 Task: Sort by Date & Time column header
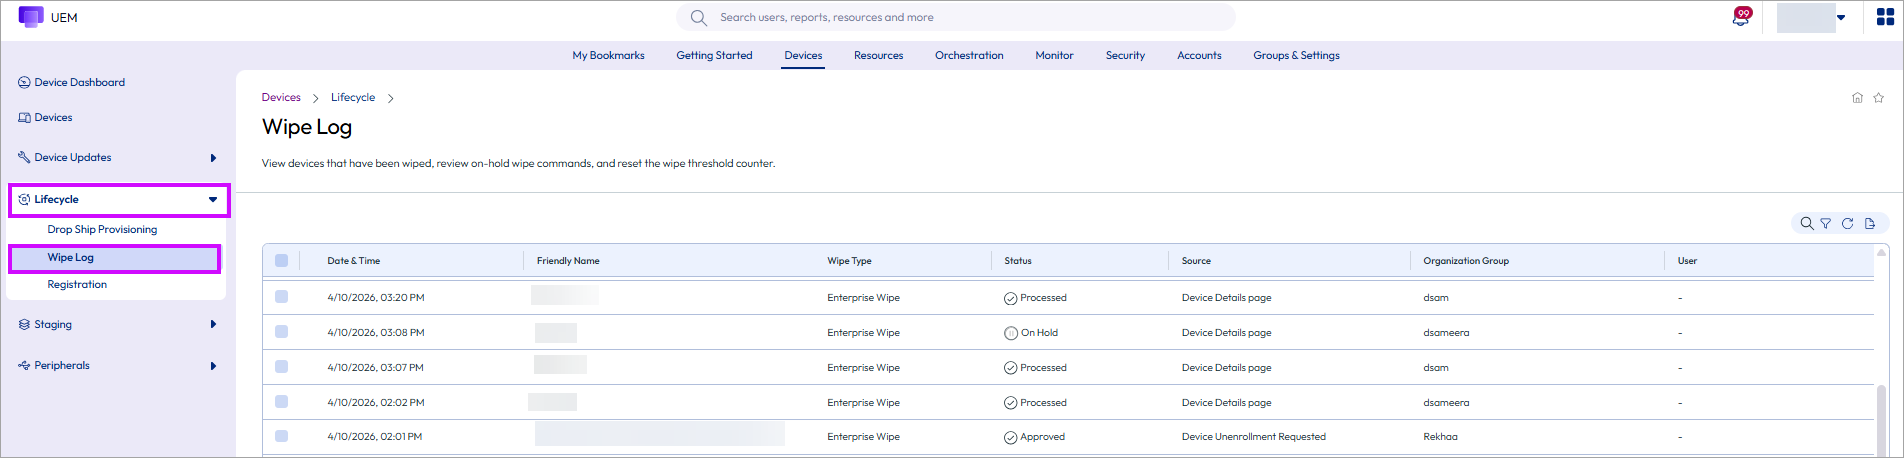(x=353, y=261)
